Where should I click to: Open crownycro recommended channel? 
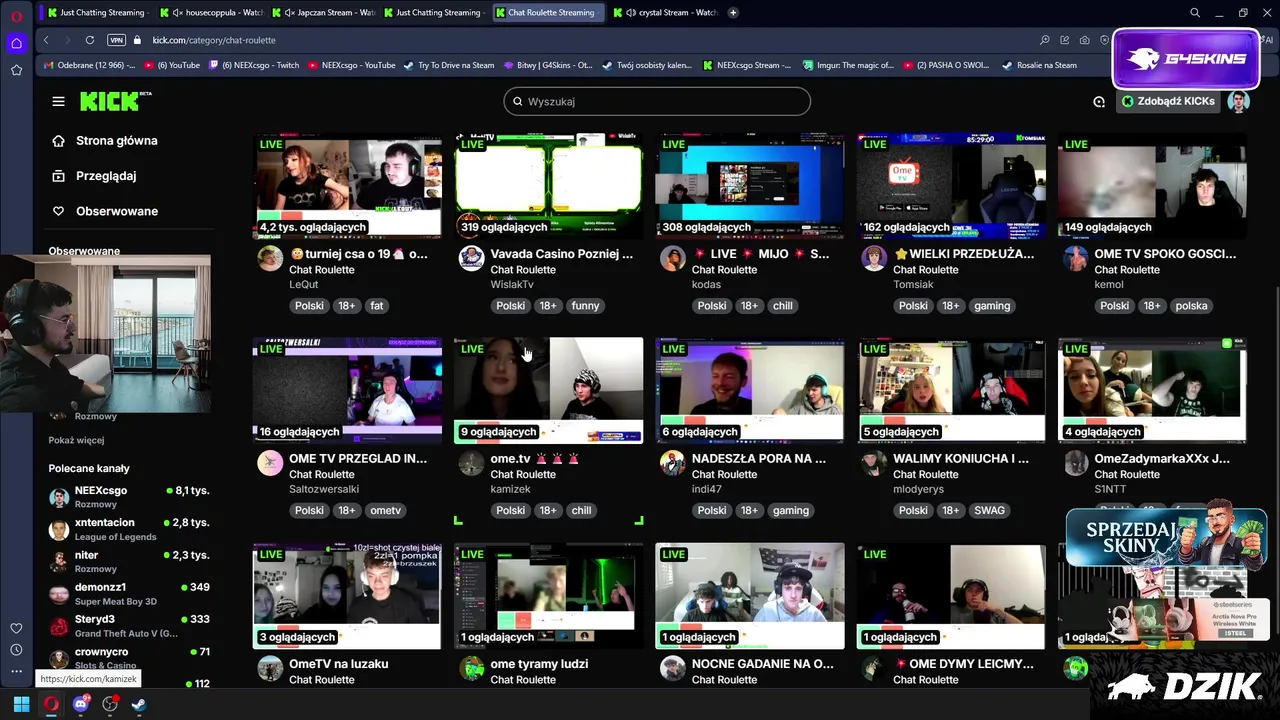(129, 658)
